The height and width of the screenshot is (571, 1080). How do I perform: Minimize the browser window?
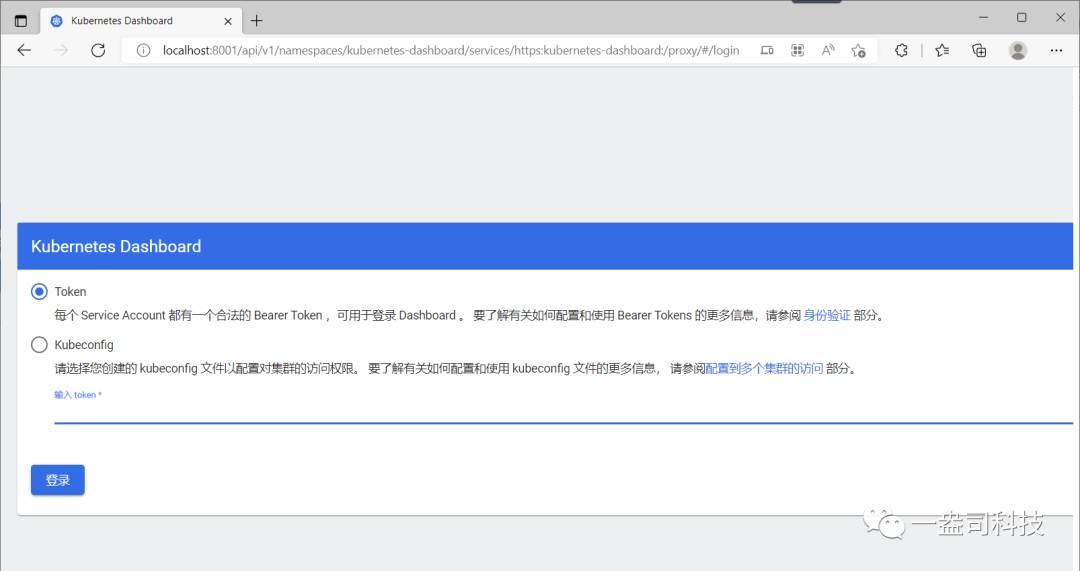[x=984, y=17]
